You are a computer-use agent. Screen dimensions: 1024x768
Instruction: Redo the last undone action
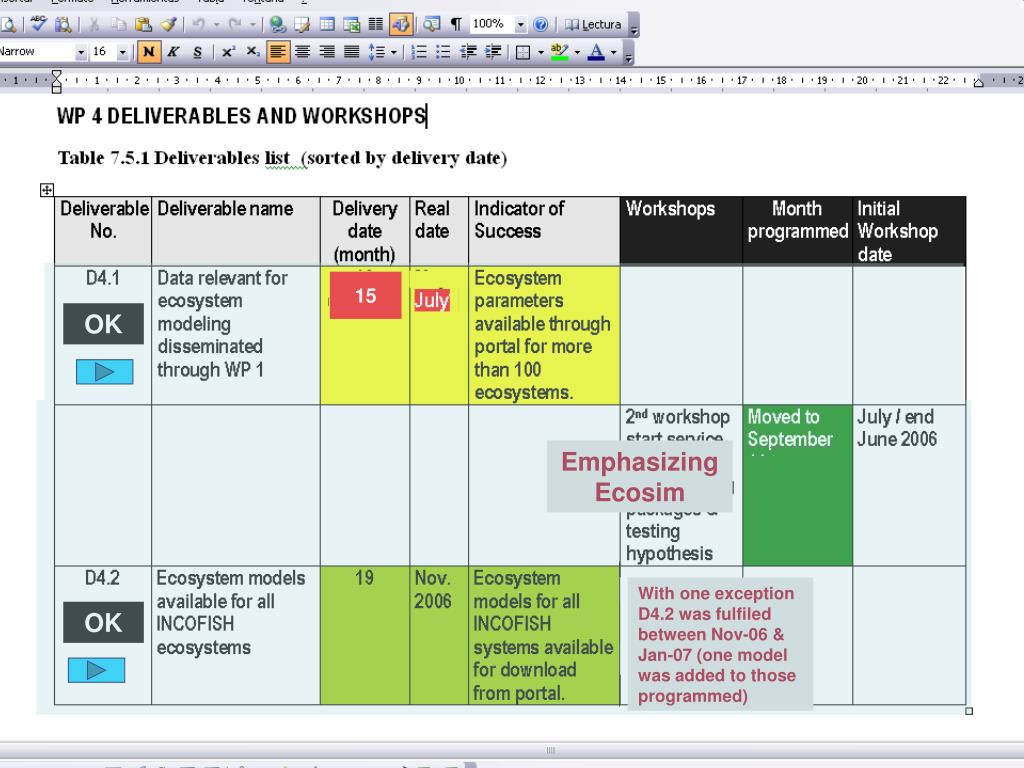[x=235, y=25]
